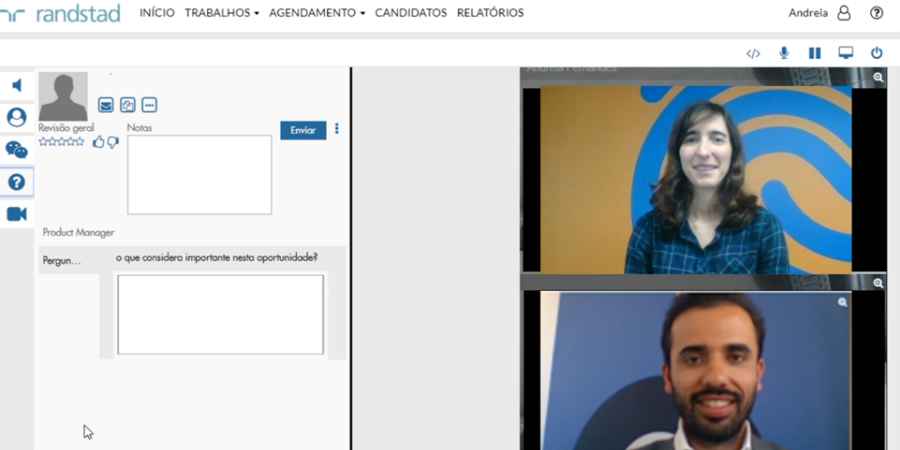
Task: Expand the three-dot menu beside Enviar
Action: click(337, 129)
